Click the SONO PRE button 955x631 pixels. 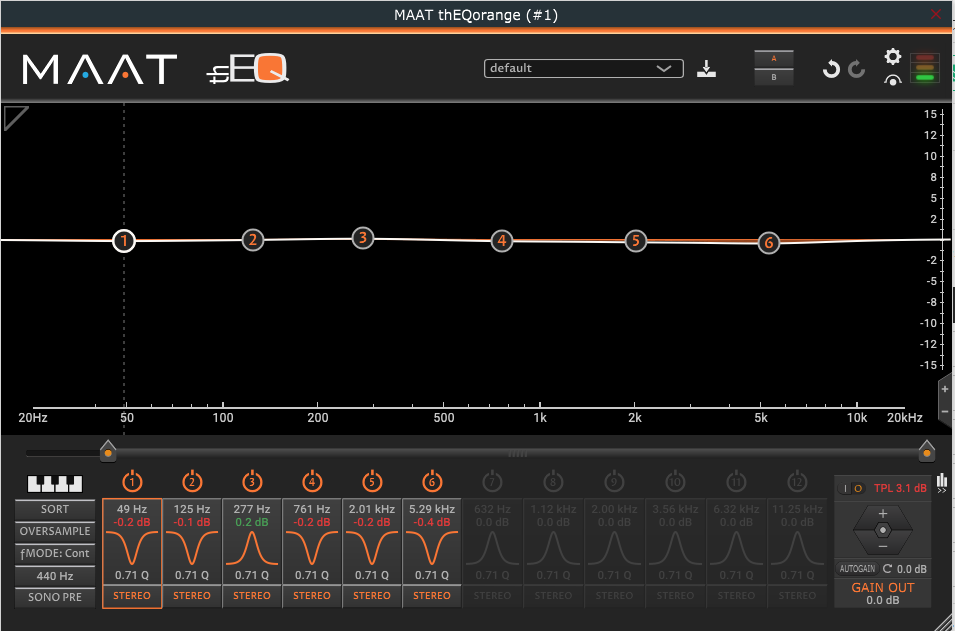(55, 597)
